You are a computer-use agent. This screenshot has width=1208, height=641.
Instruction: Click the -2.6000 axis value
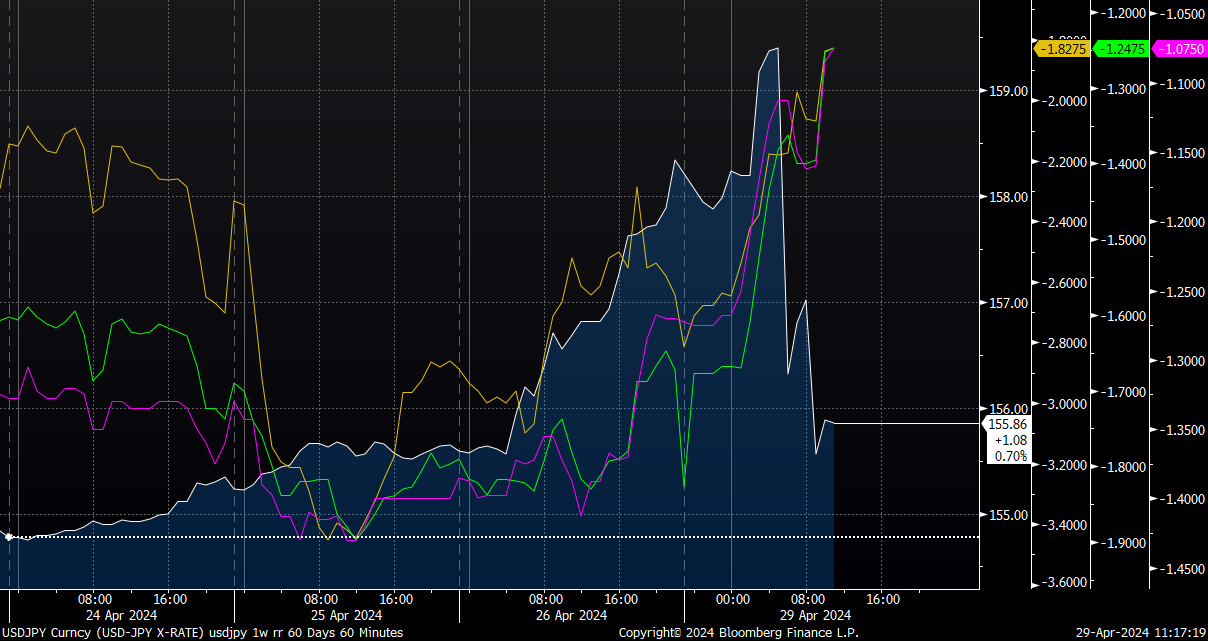pyautogui.click(x=1063, y=283)
